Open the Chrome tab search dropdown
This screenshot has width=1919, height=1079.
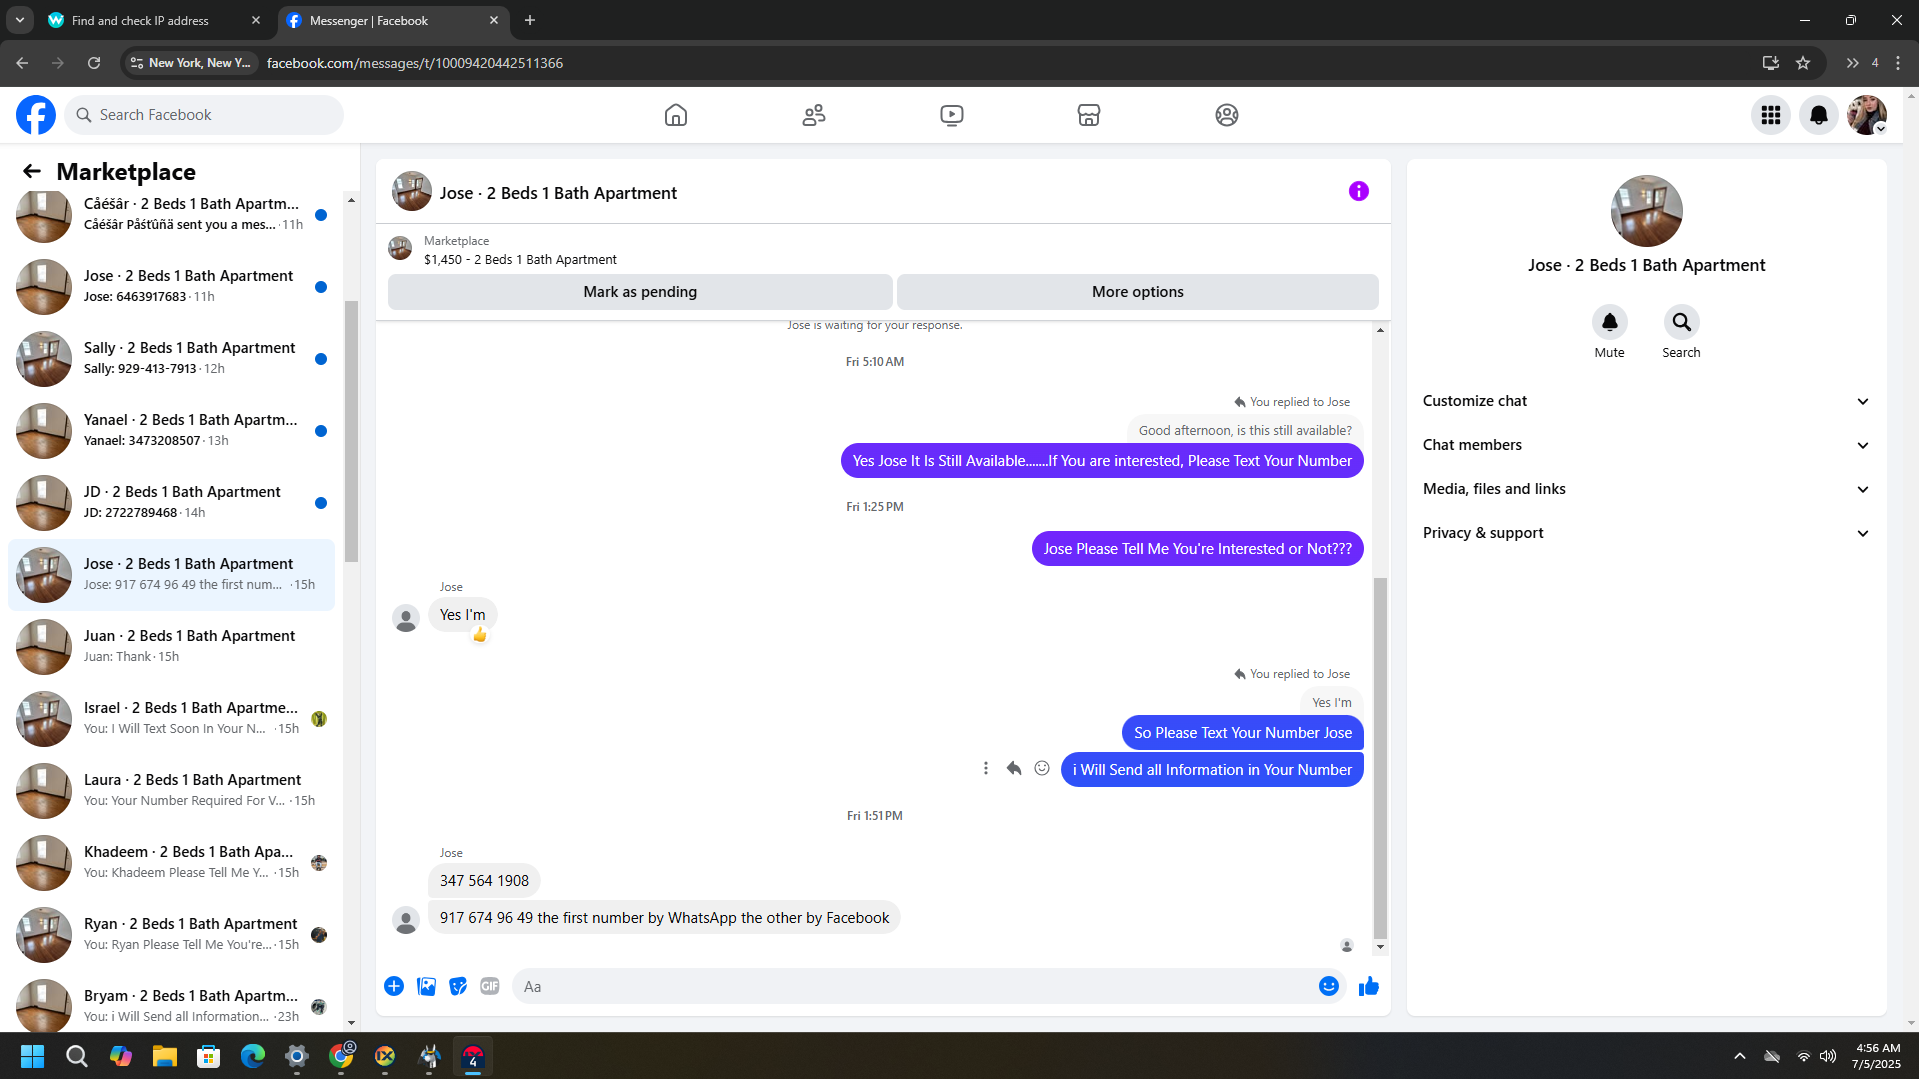click(x=19, y=20)
